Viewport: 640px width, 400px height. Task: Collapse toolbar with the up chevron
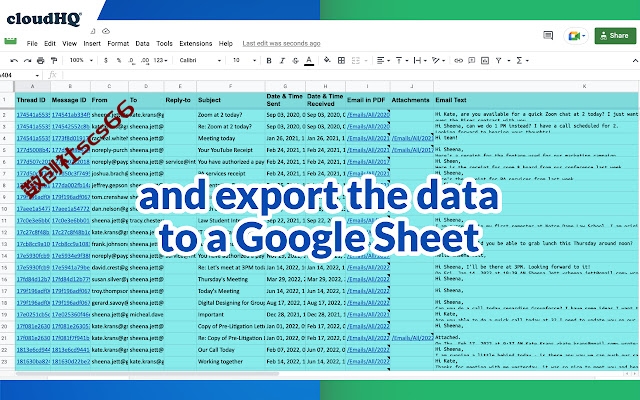(635, 60)
